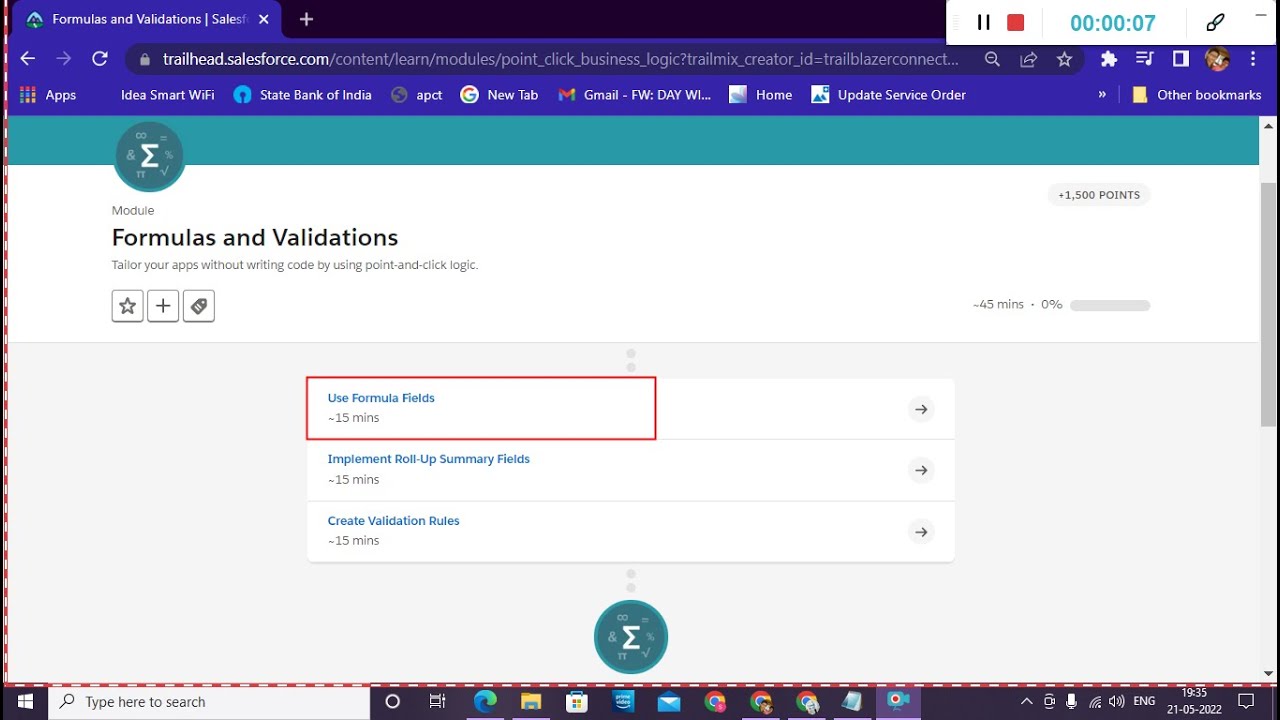Open the apct bookmark
Image resolution: width=1280 pixels, height=720 pixels.
pyautogui.click(x=417, y=95)
